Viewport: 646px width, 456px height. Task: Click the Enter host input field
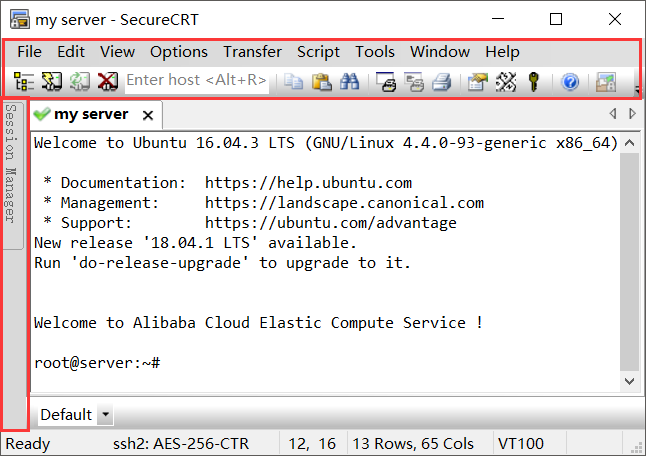coord(197,80)
